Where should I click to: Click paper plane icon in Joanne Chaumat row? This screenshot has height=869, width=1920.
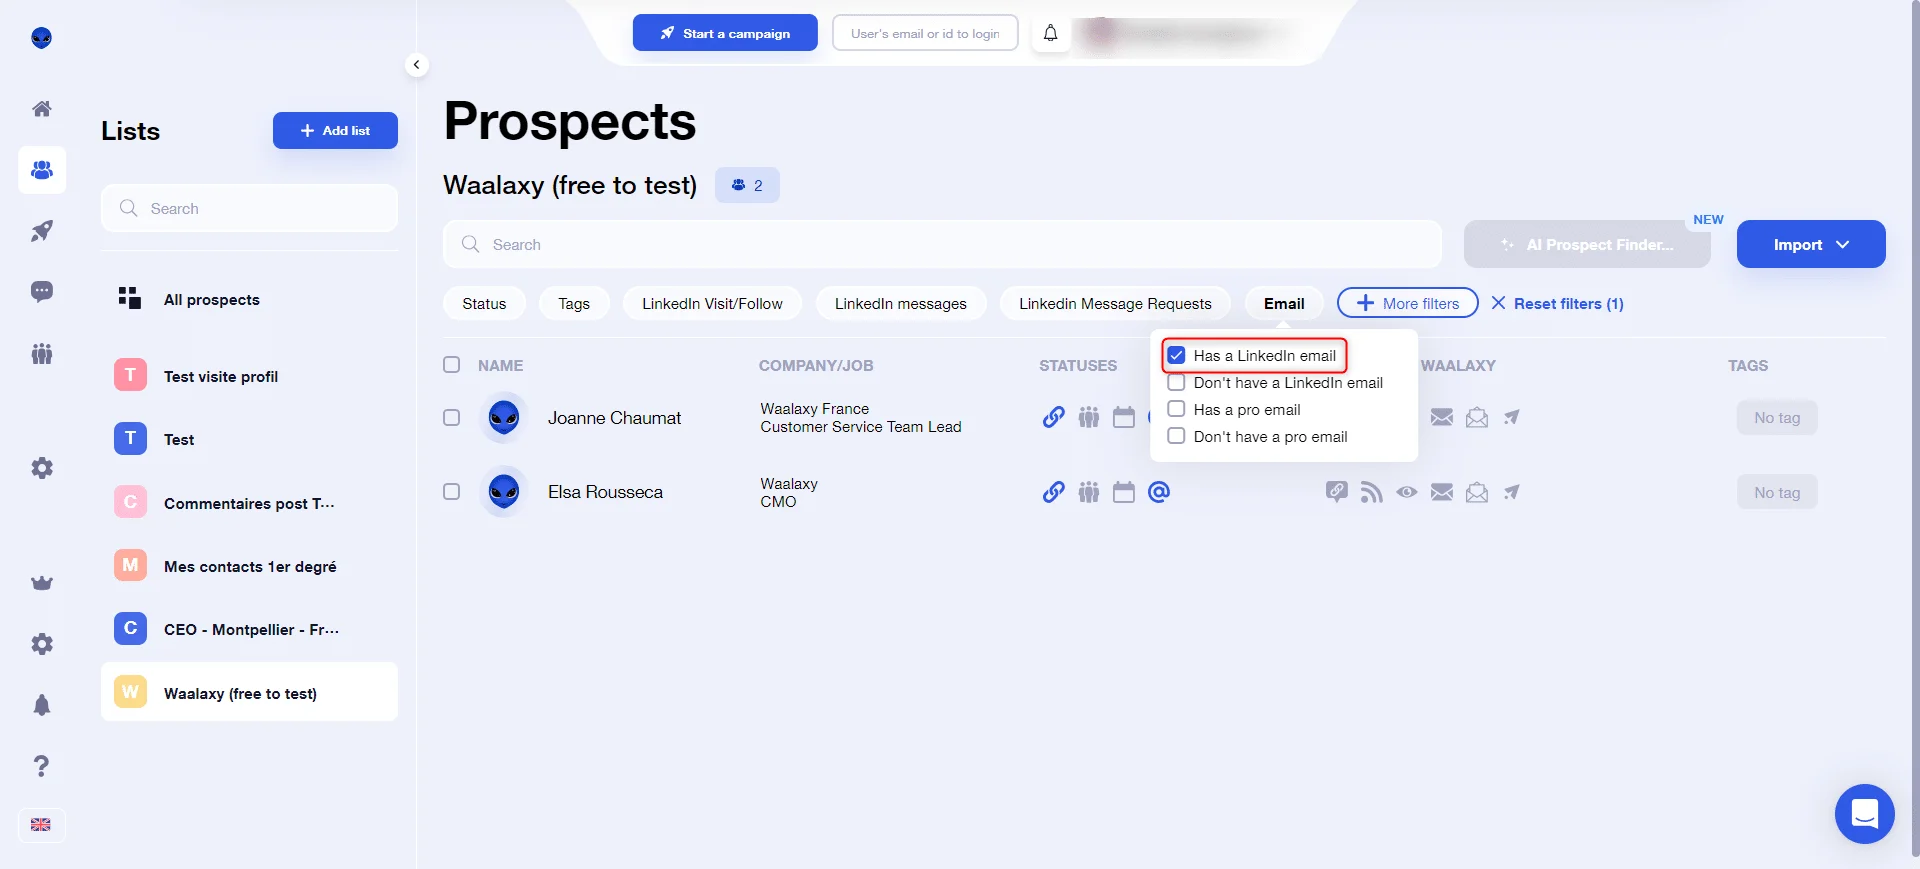pos(1512,417)
